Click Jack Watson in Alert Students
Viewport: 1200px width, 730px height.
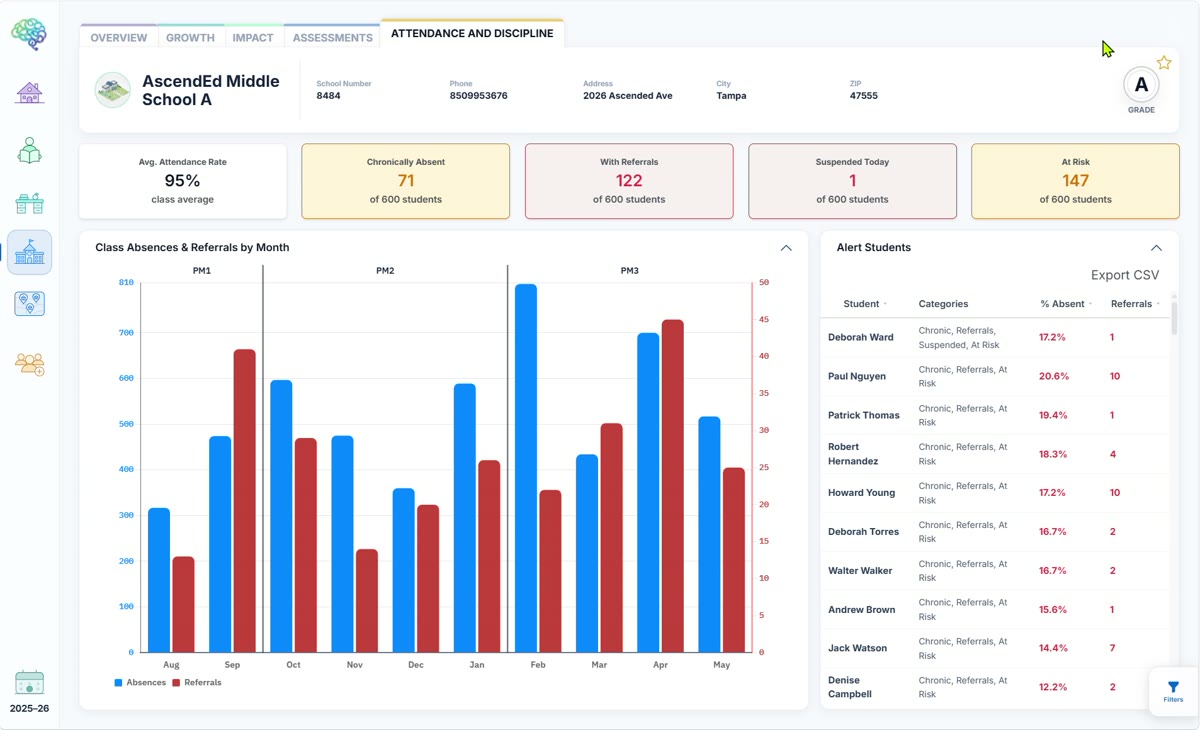858,648
